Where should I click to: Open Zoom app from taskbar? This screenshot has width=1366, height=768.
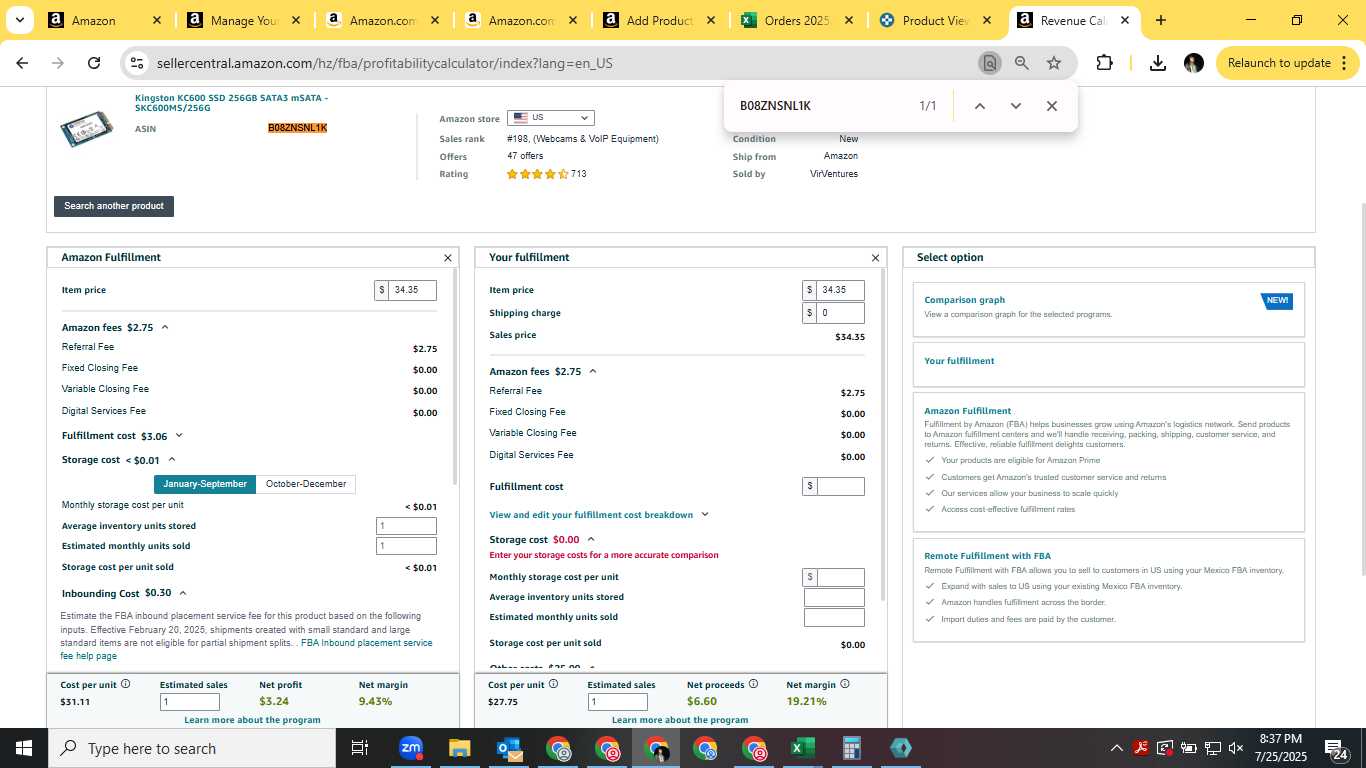(x=410, y=748)
